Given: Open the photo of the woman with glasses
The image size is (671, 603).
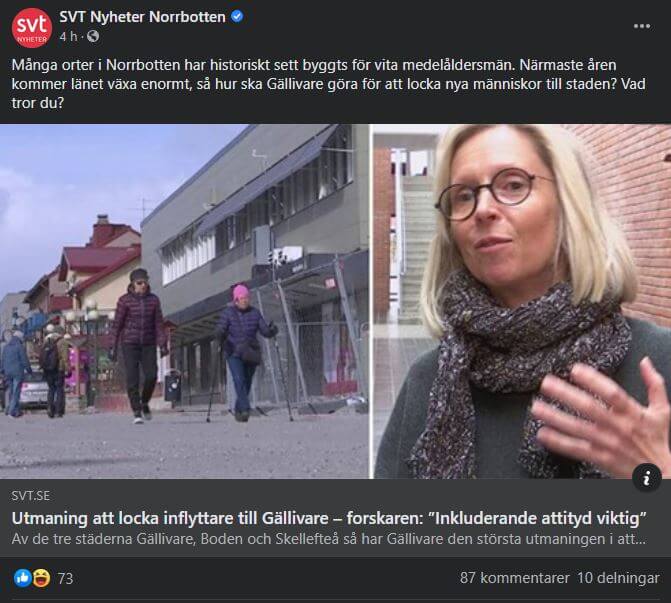Looking at the screenshot, I should (522, 301).
